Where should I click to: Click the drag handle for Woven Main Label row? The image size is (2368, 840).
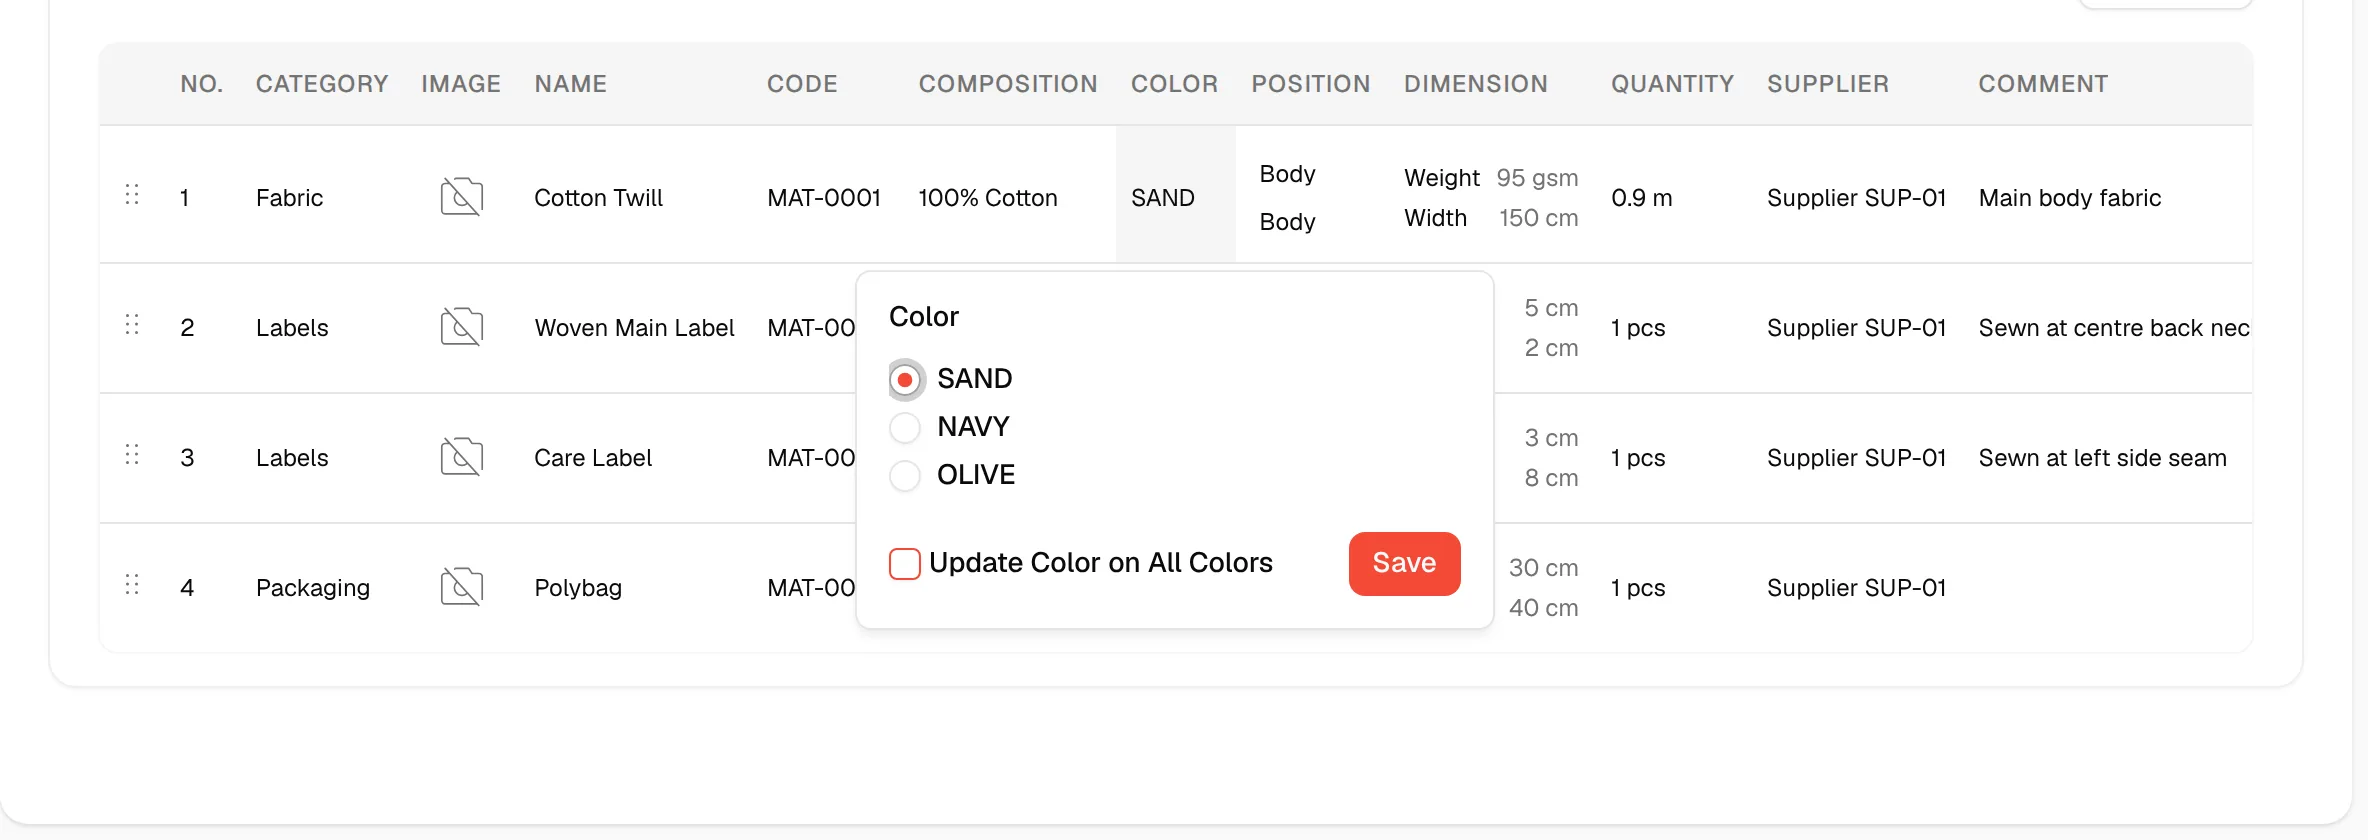tap(132, 324)
